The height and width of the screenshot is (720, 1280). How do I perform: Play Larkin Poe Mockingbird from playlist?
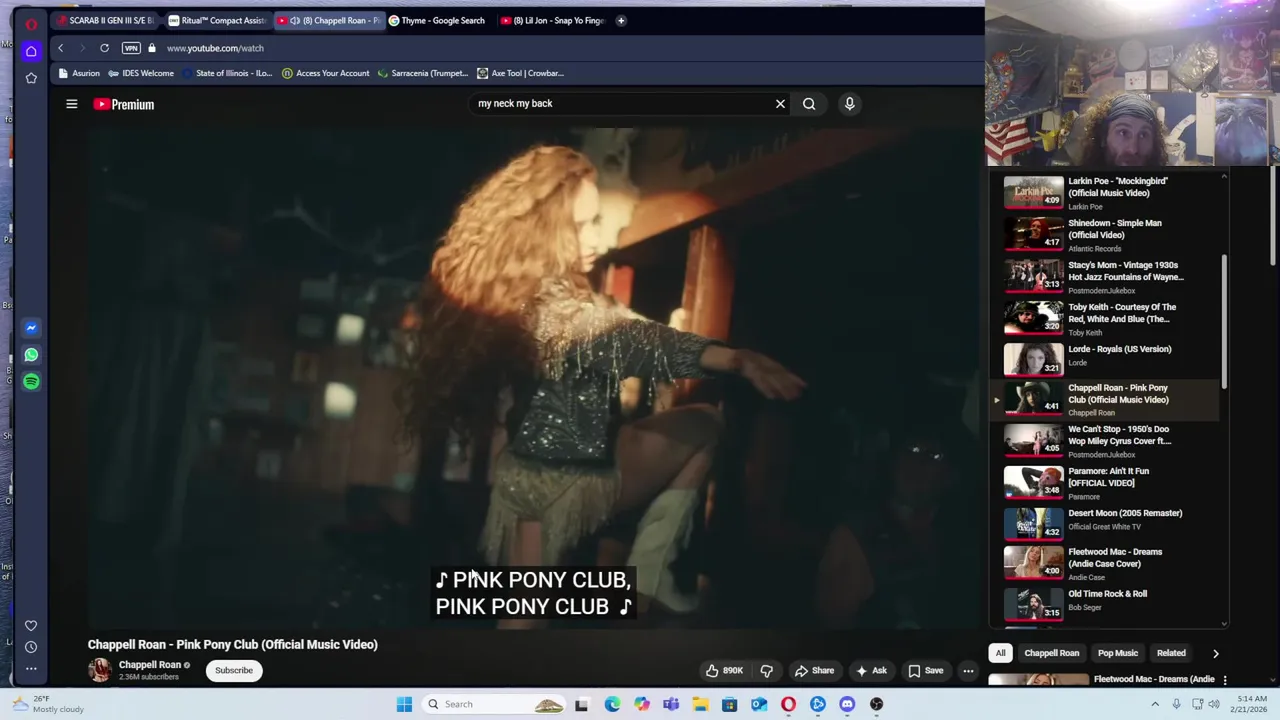pos(1105,192)
